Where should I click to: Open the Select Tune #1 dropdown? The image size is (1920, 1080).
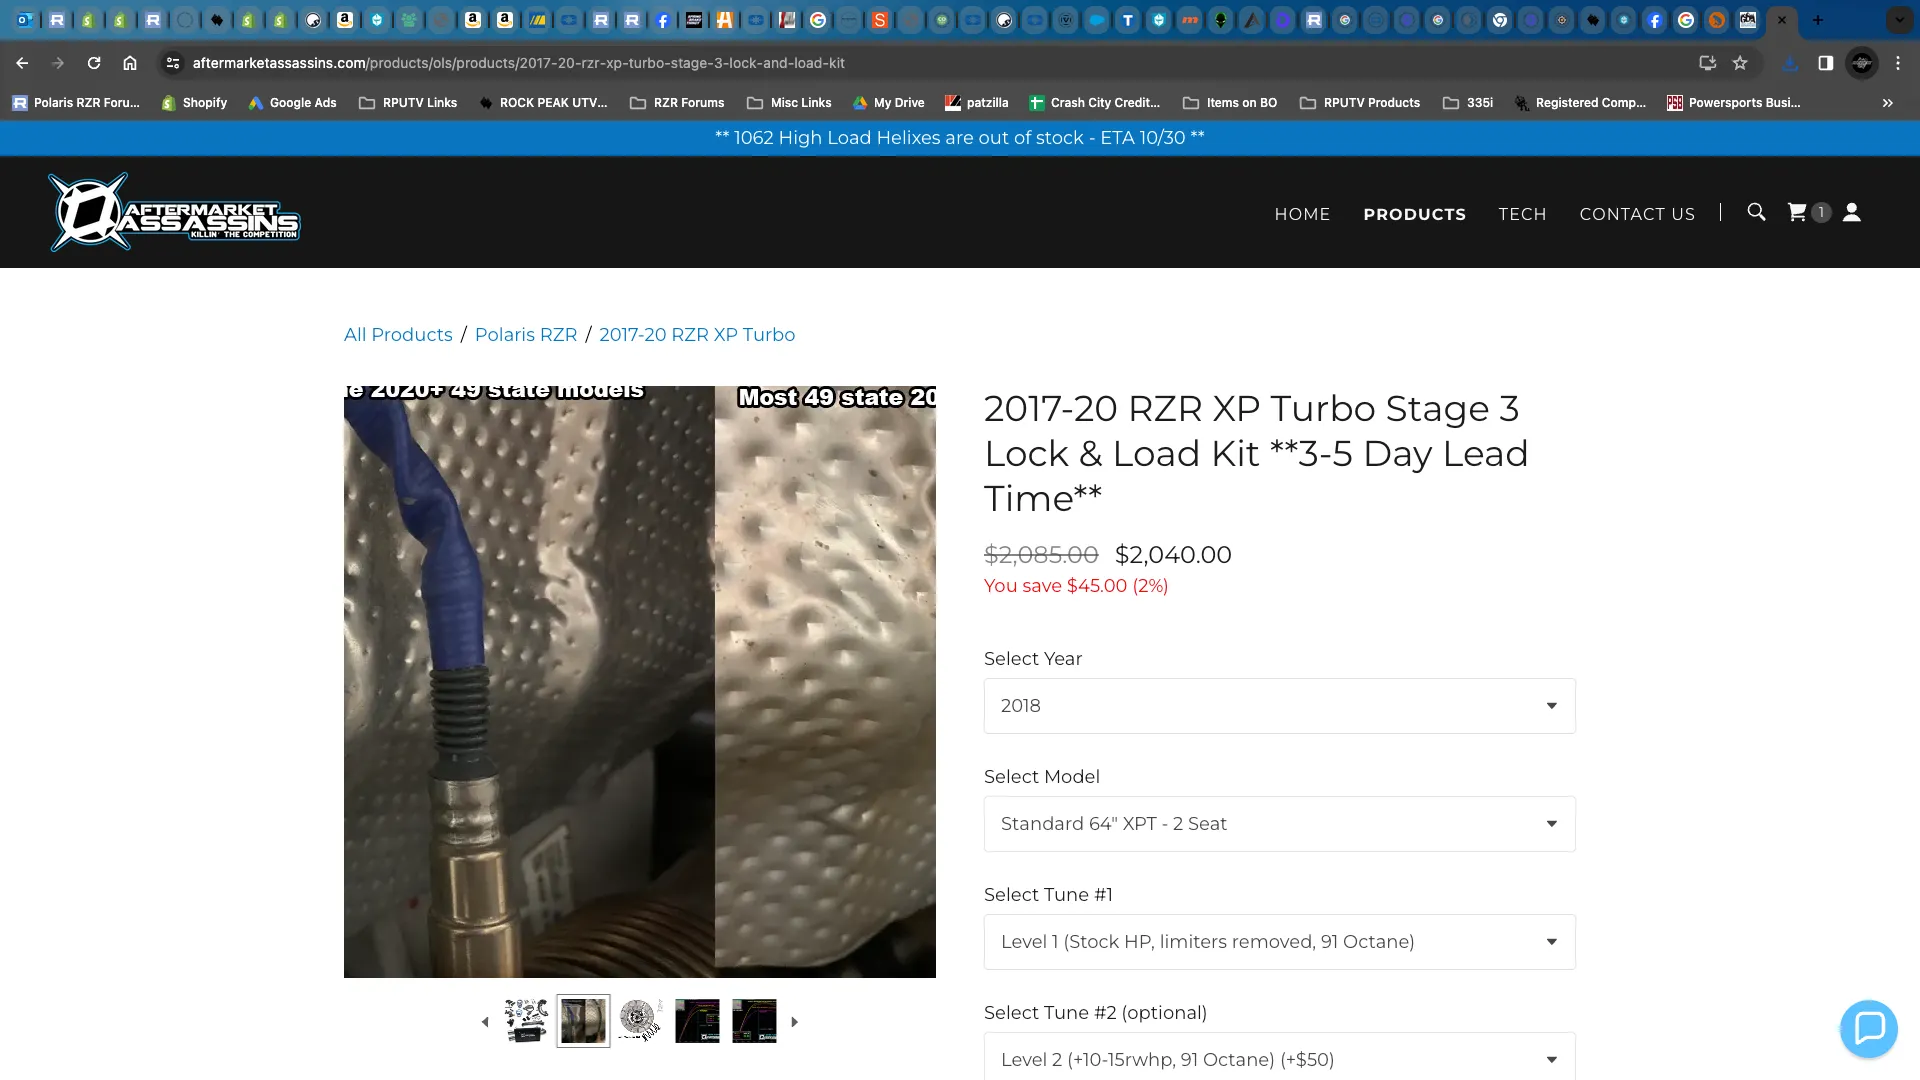[x=1280, y=942]
